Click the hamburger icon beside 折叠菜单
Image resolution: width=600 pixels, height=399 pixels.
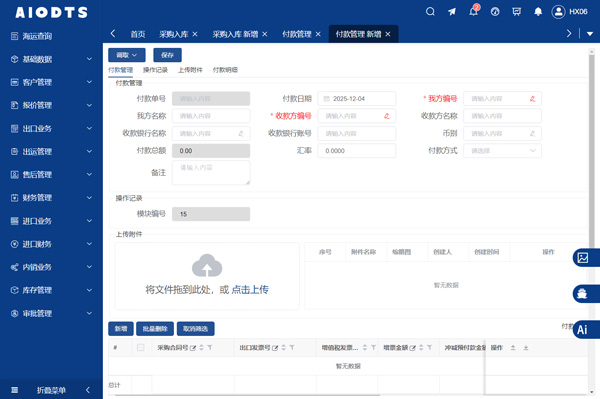[x=15, y=390]
